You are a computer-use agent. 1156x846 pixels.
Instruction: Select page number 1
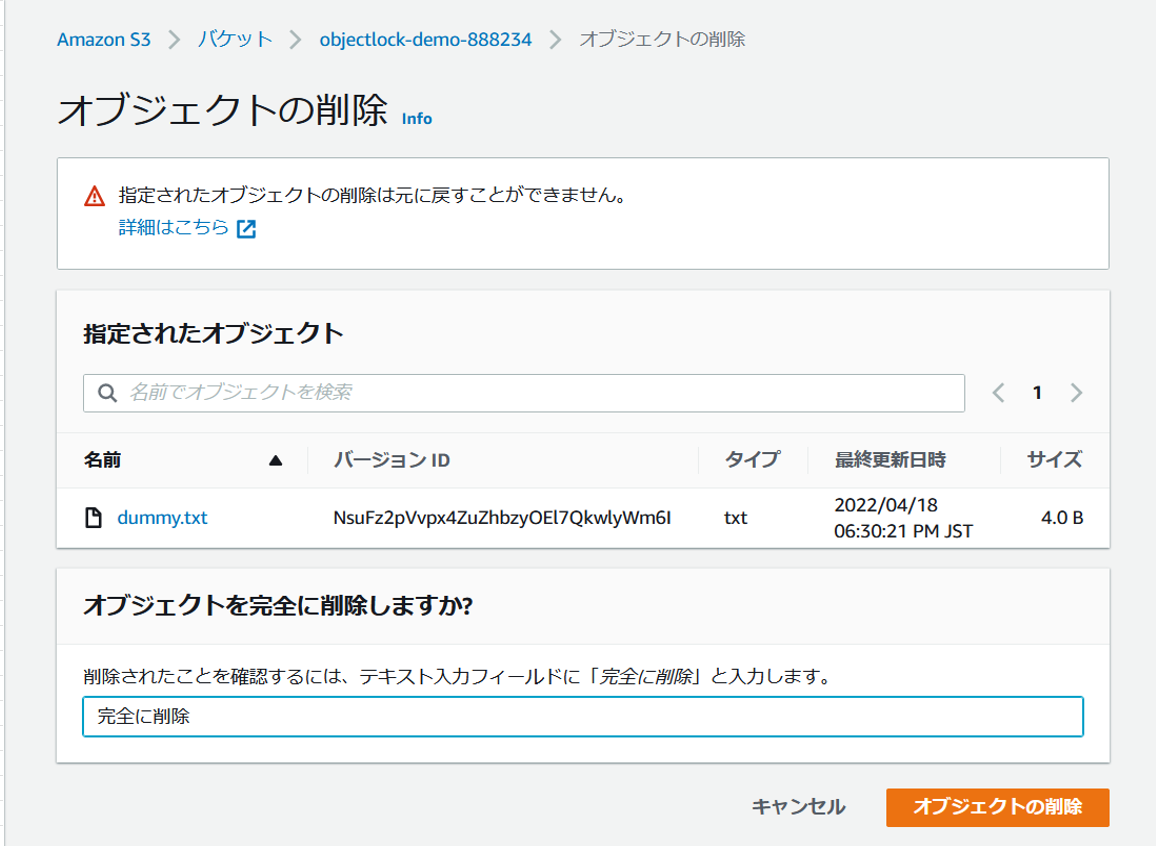(1037, 393)
